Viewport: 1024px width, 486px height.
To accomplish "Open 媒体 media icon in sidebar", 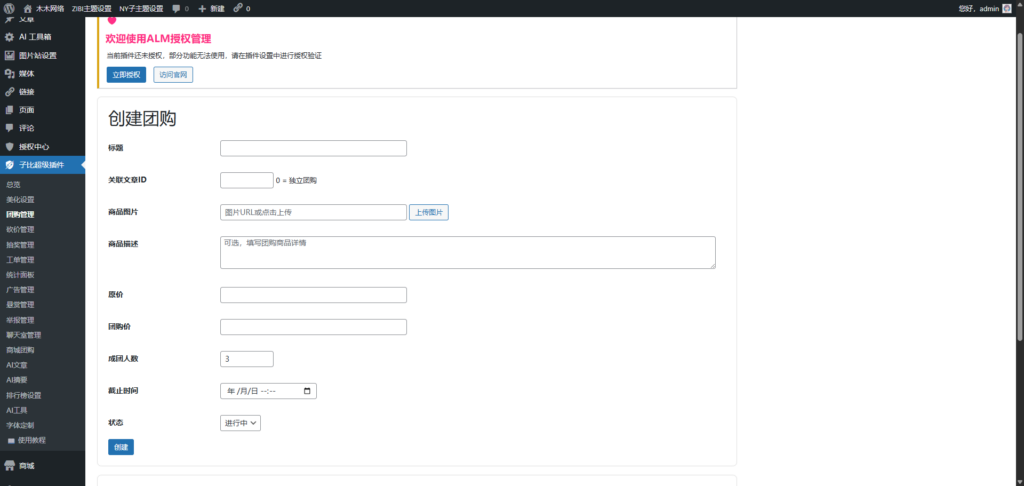I will 9,73.
